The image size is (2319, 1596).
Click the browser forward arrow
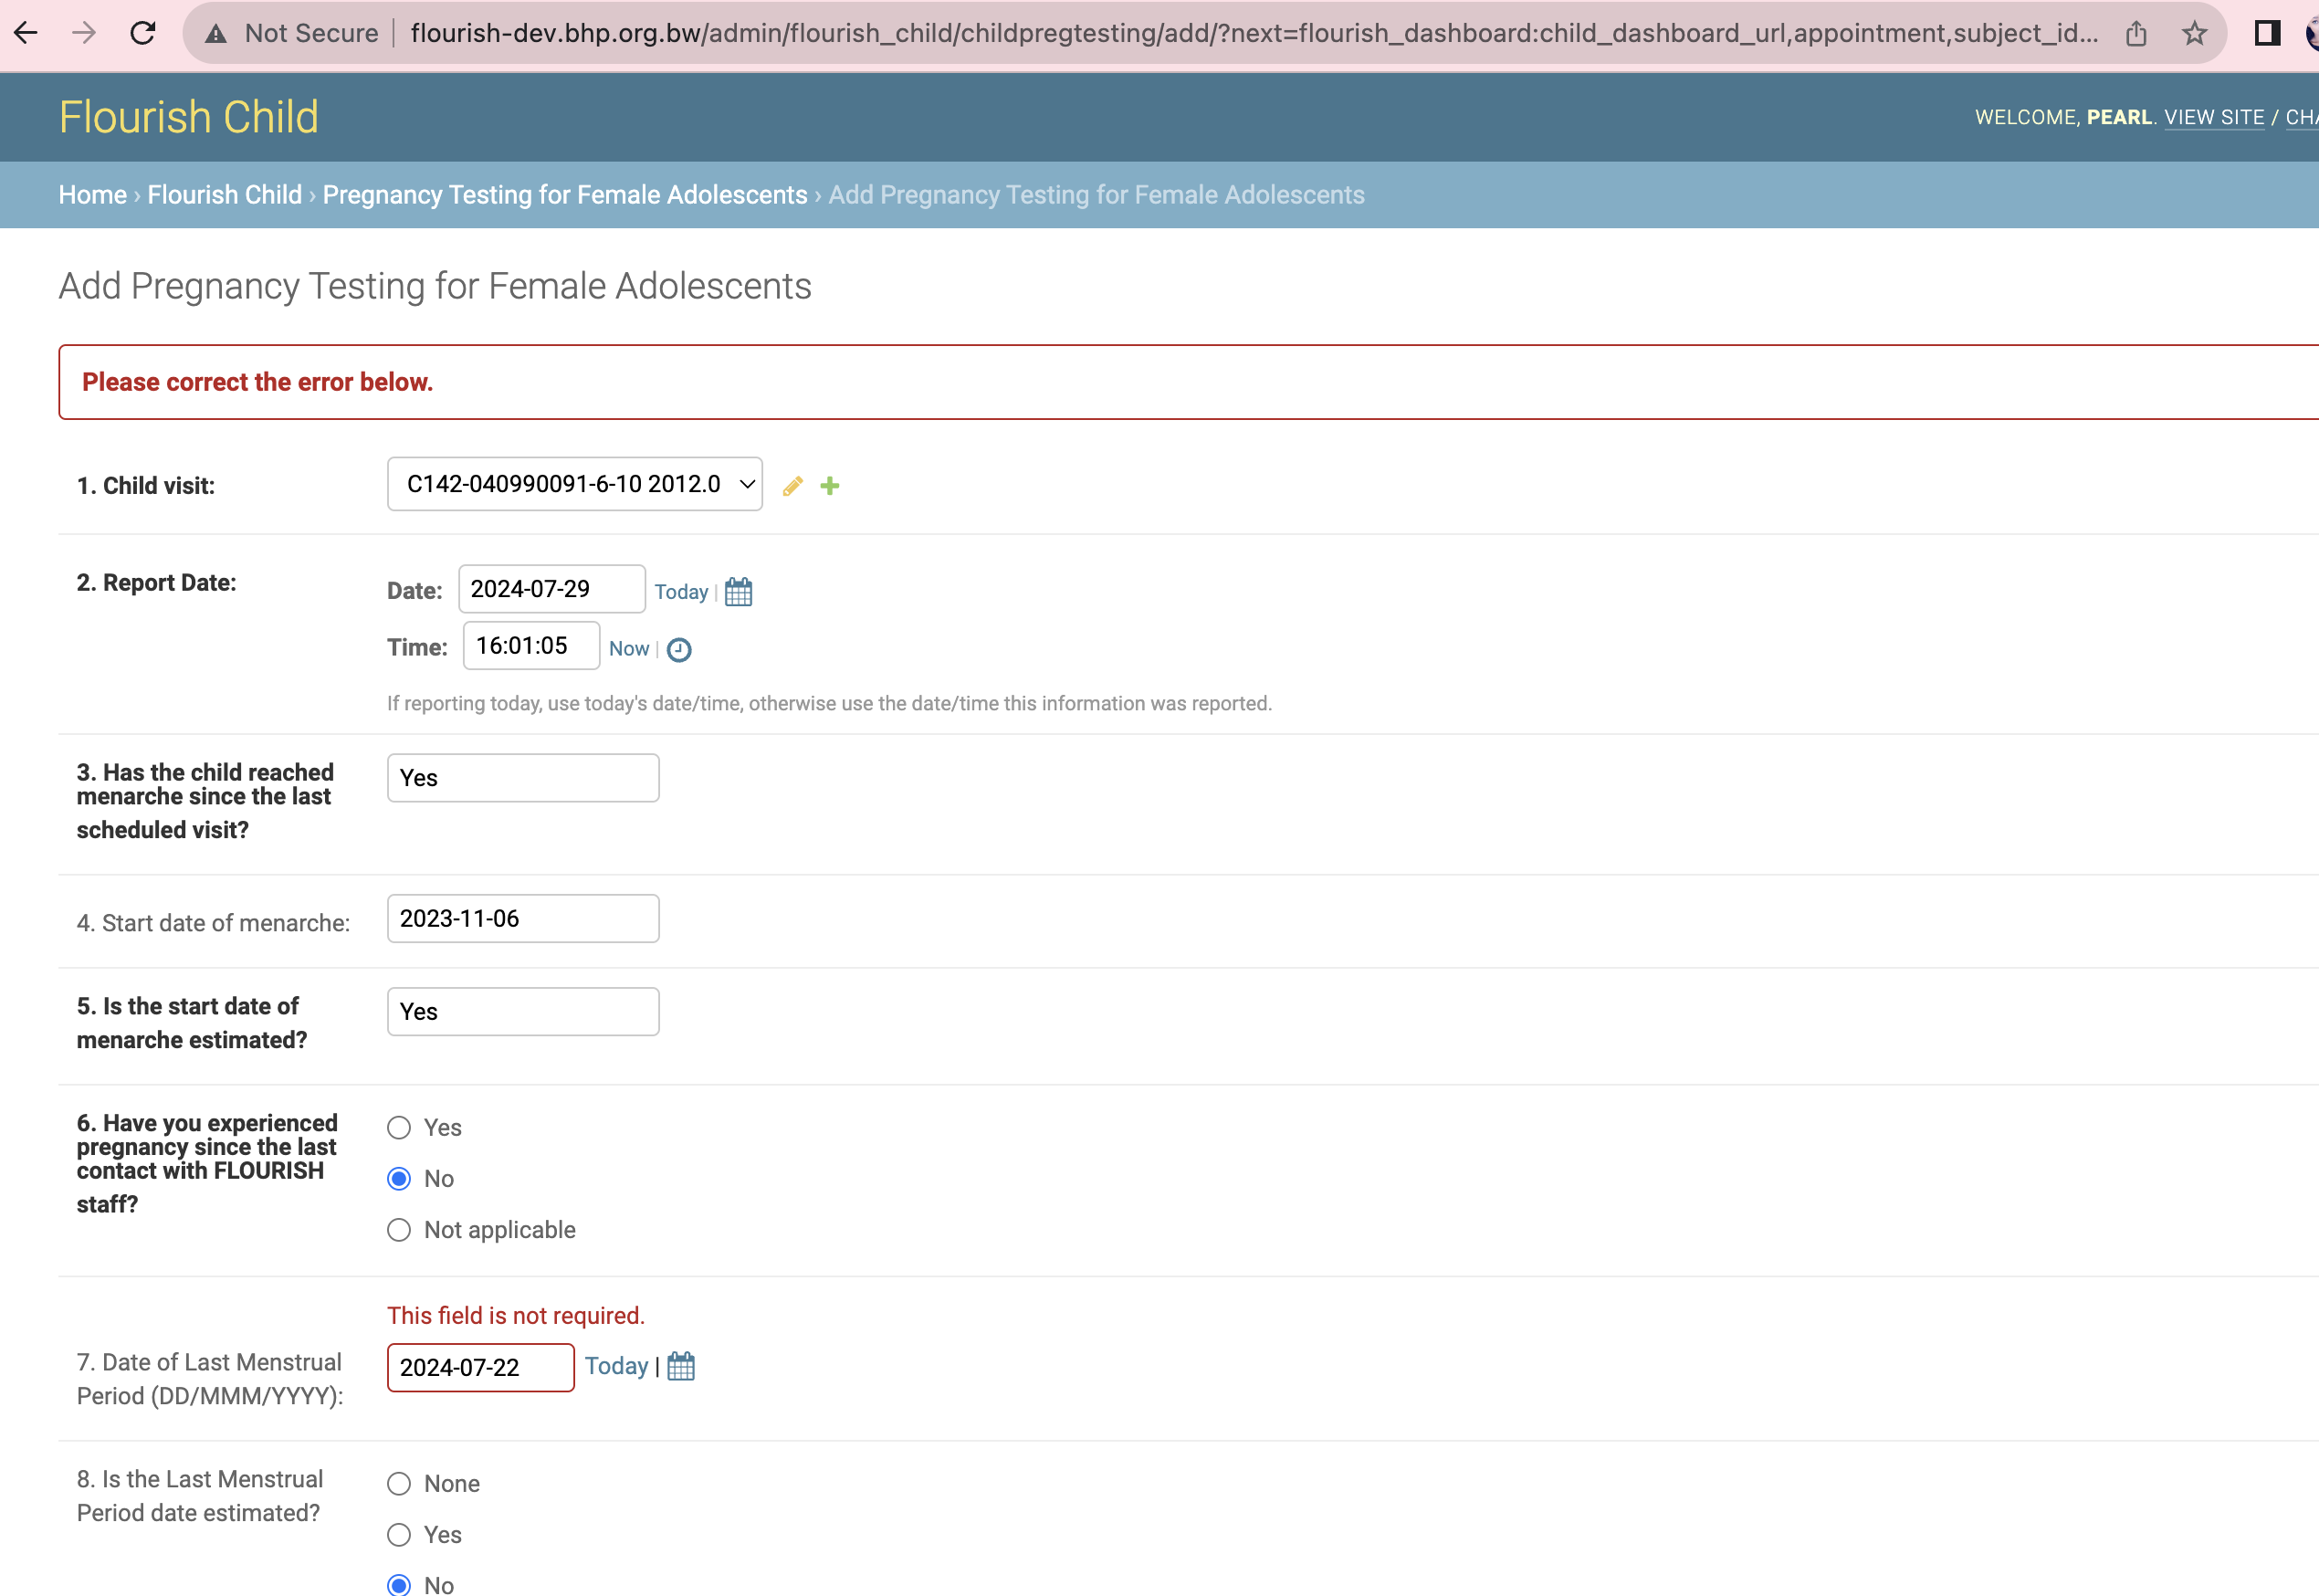[x=85, y=33]
